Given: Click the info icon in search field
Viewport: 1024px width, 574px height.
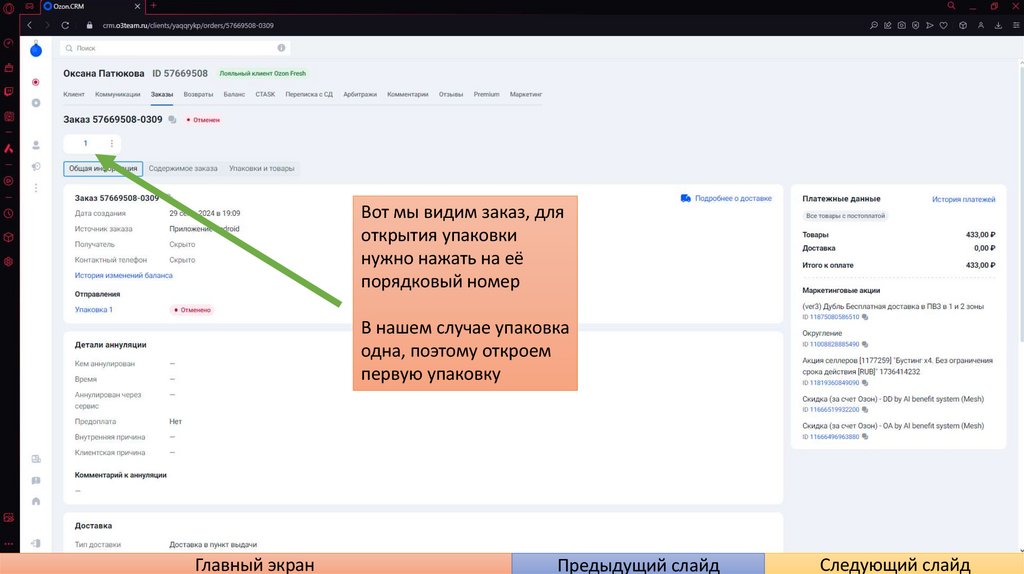Looking at the screenshot, I should coord(281,48).
